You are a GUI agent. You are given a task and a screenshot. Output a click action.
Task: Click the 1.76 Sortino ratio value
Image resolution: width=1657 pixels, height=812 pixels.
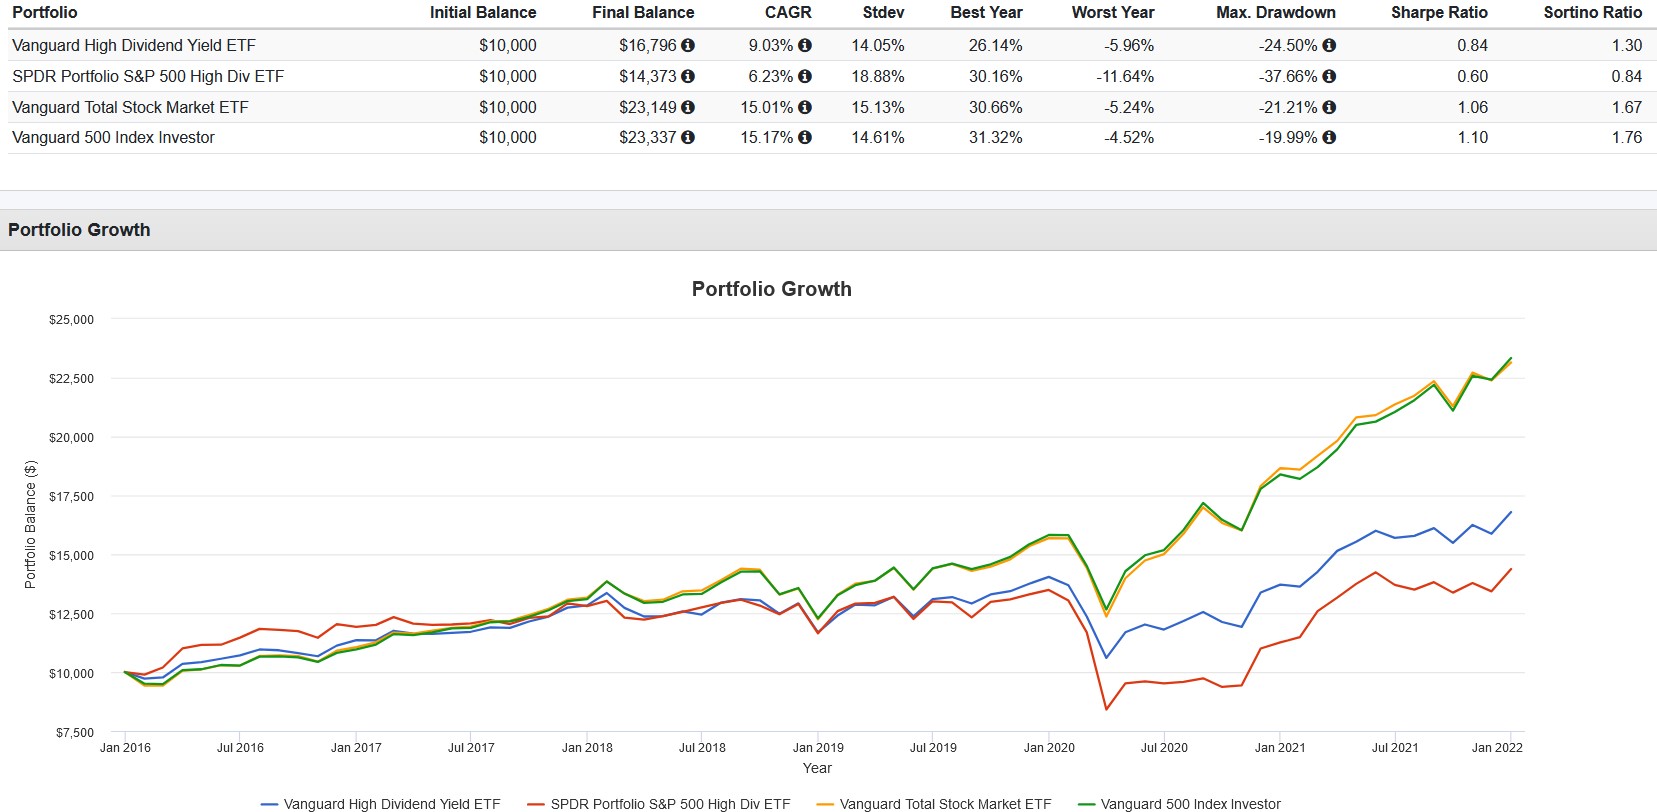tap(1627, 137)
